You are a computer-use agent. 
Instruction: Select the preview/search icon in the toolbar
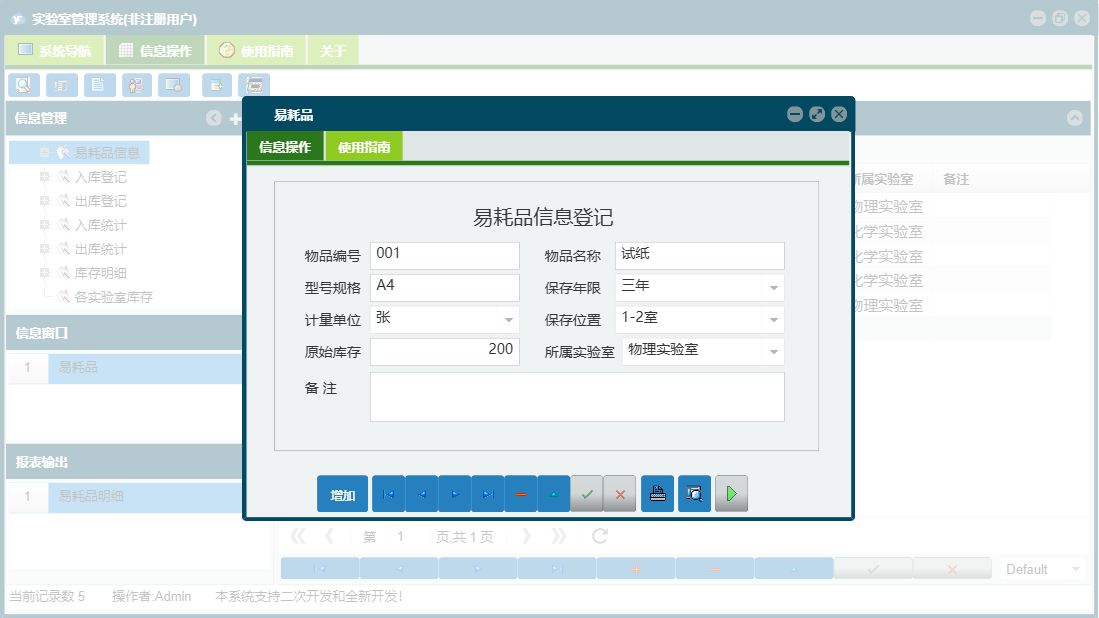pyautogui.click(x=23, y=85)
